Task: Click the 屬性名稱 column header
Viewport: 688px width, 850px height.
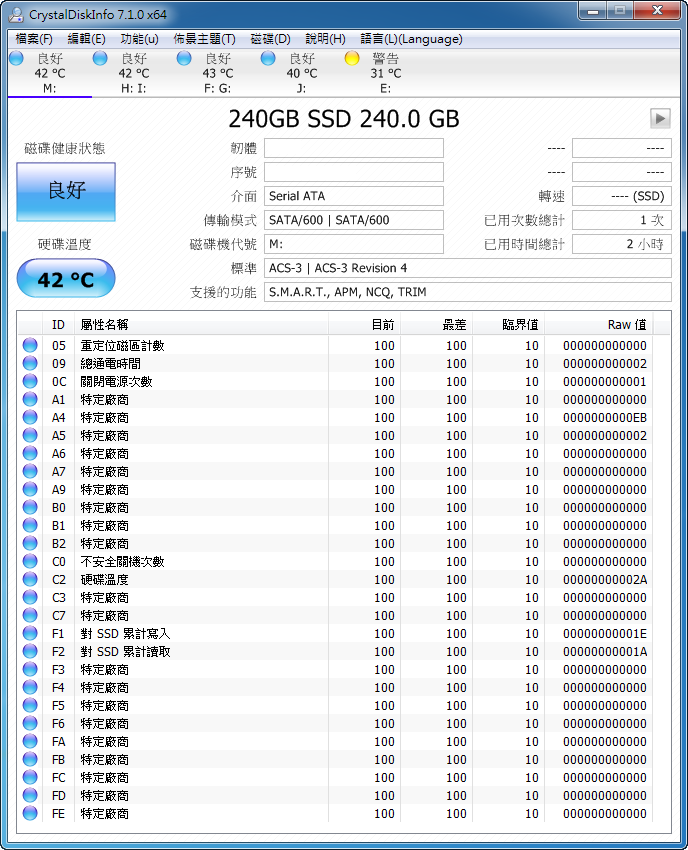Action: coord(201,325)
